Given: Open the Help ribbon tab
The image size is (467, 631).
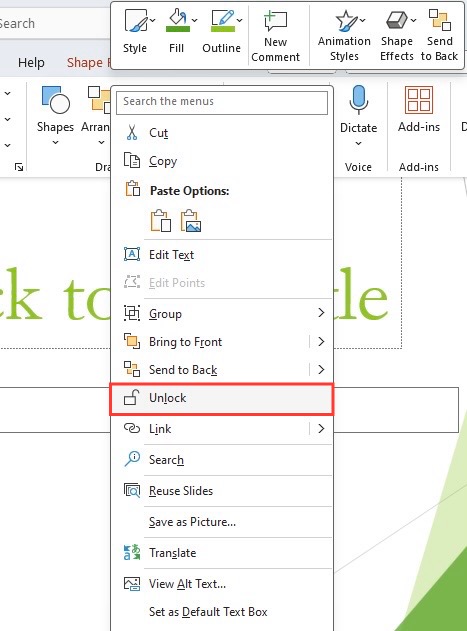Looking at the screenshot, I should 31,62.
